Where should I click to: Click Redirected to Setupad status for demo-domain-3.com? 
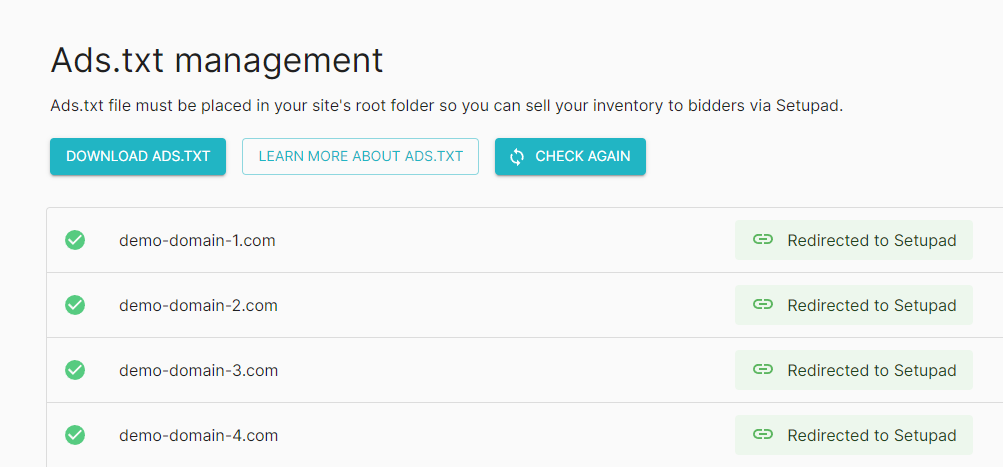[x=854, y=370]
